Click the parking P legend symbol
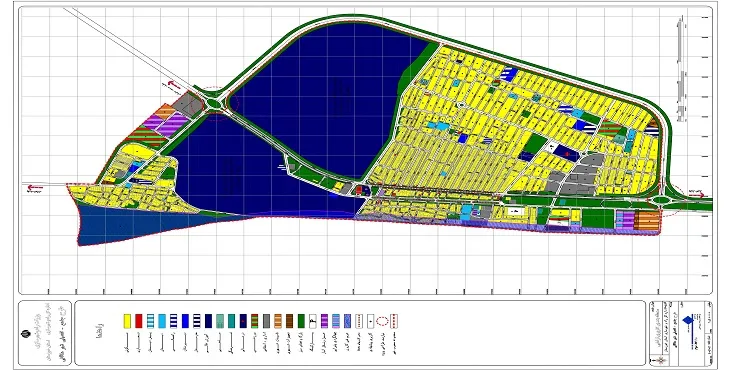The height and width of the screenshot is (370, 730). point(313,321)
